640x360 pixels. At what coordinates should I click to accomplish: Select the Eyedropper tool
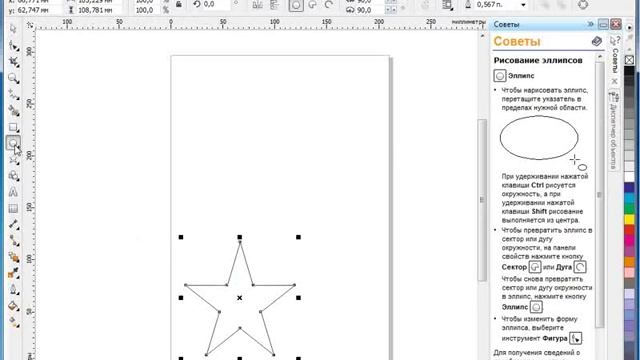click(x=13, y=273)
